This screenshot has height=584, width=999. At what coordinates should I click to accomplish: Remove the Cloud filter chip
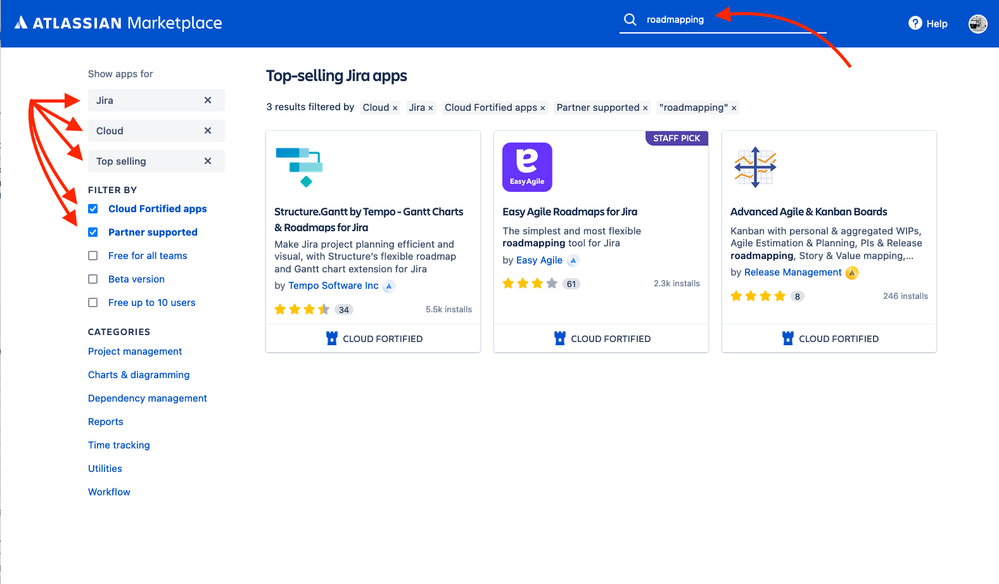(395, 108)
